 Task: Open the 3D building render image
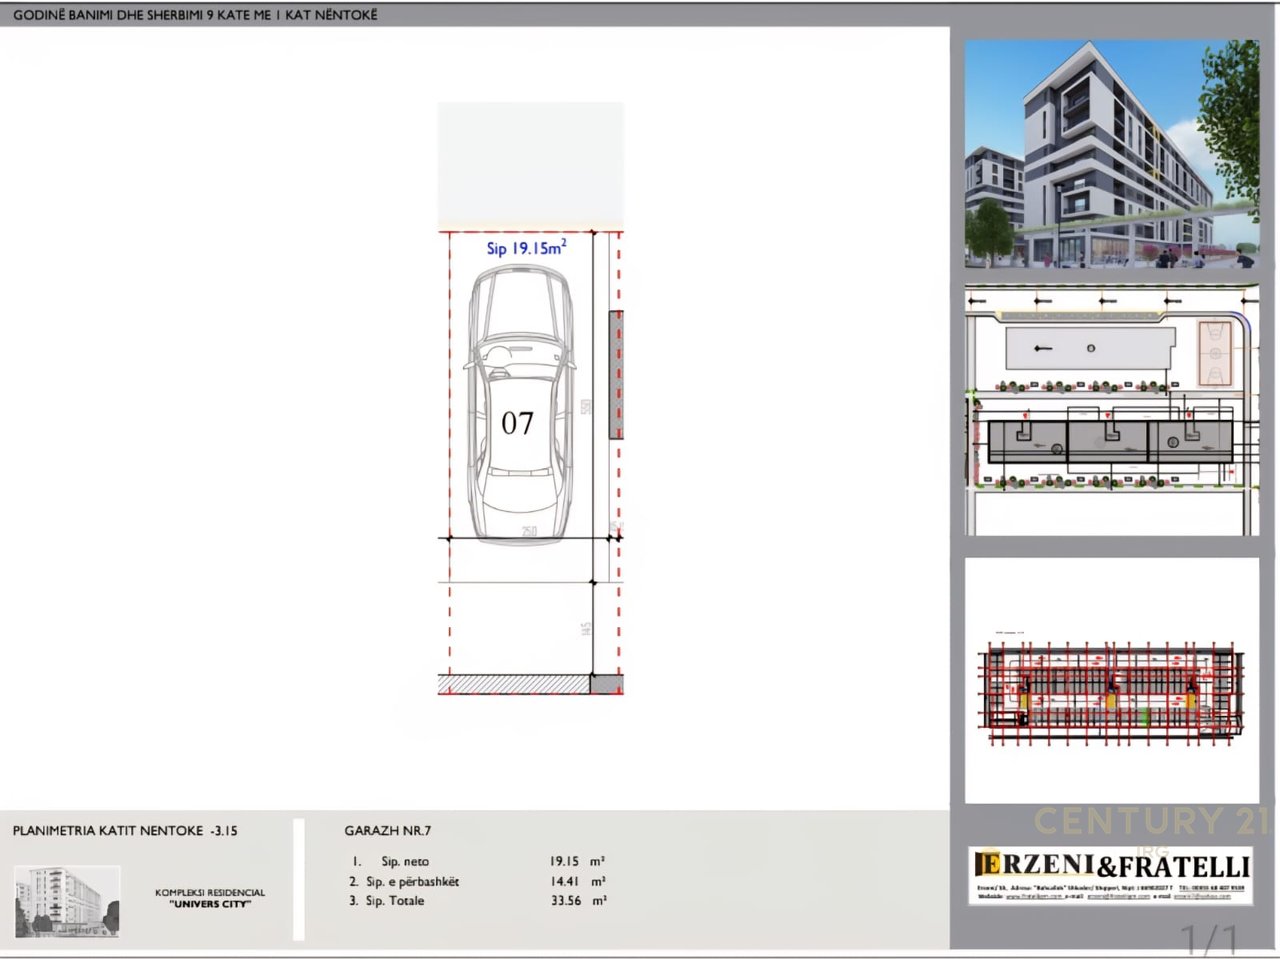pos(1111,154)
